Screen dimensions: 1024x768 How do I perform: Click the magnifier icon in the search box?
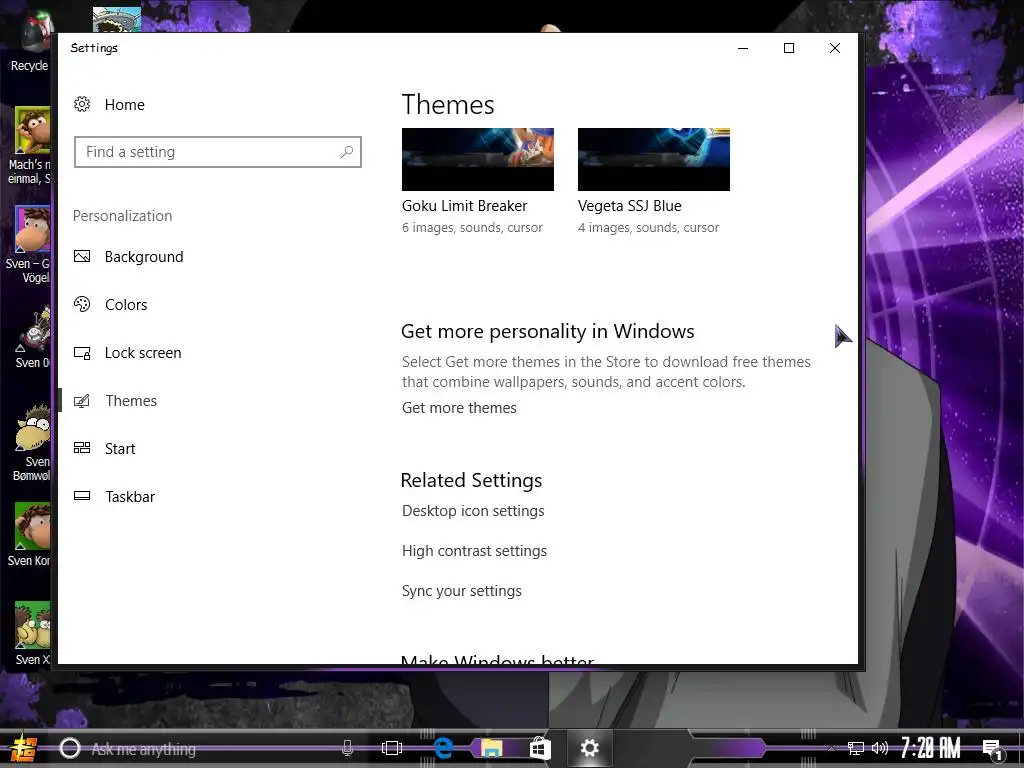(347, 152)
